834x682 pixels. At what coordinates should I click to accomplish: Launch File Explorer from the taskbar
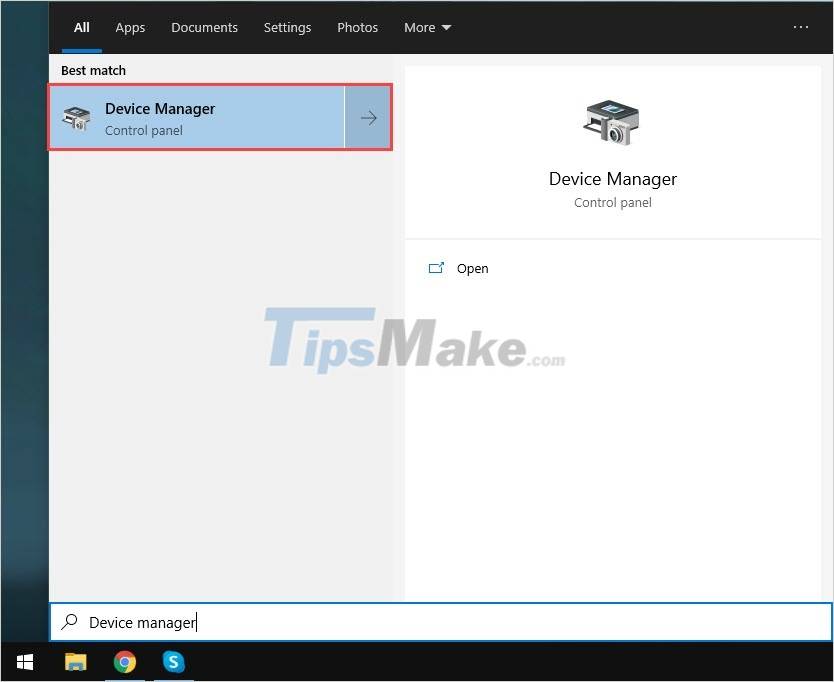click(x=75, y=662)
